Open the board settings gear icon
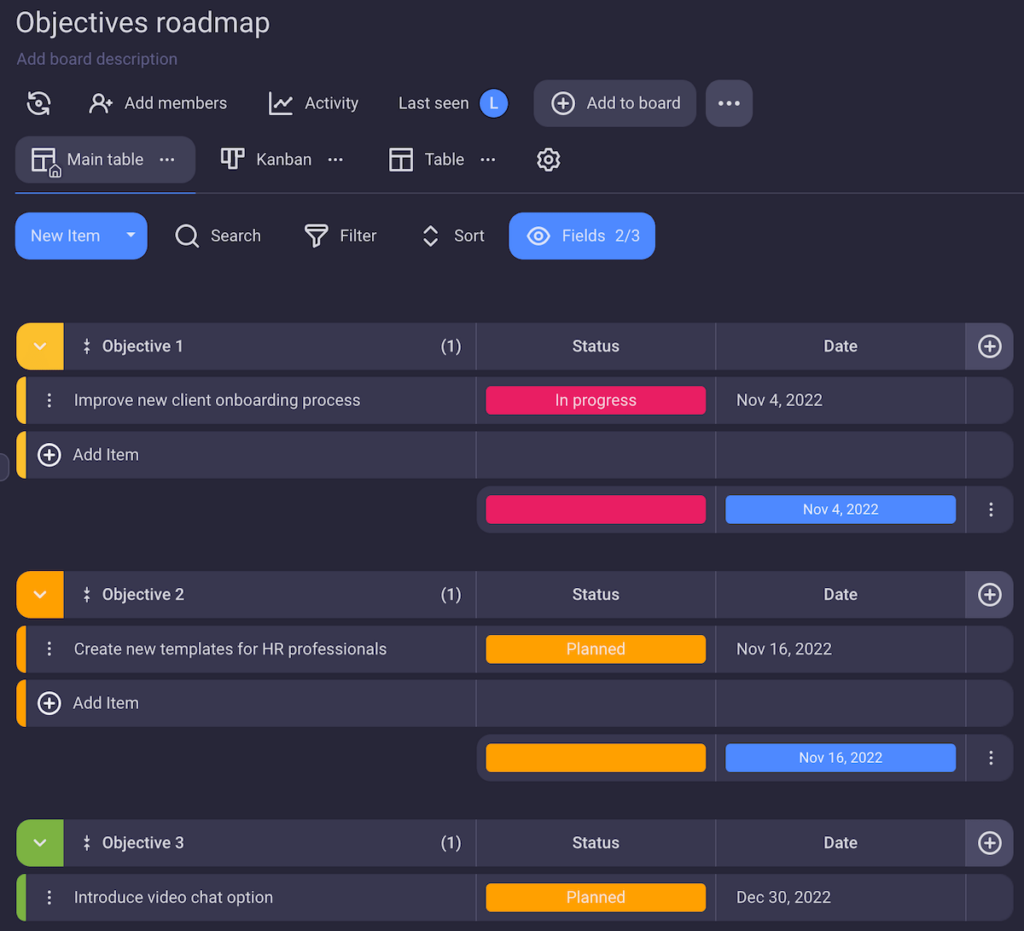Image resolution: width=1024 pixels, height=931 pixels. point(548,160)
